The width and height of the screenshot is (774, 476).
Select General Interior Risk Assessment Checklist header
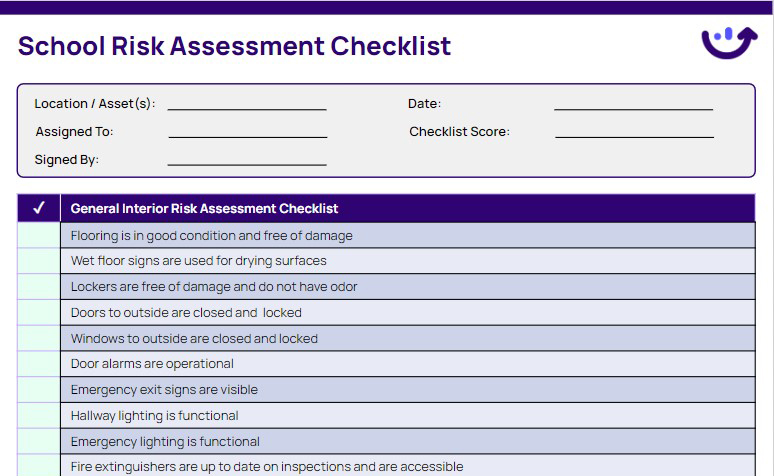(x=204, y=209)
